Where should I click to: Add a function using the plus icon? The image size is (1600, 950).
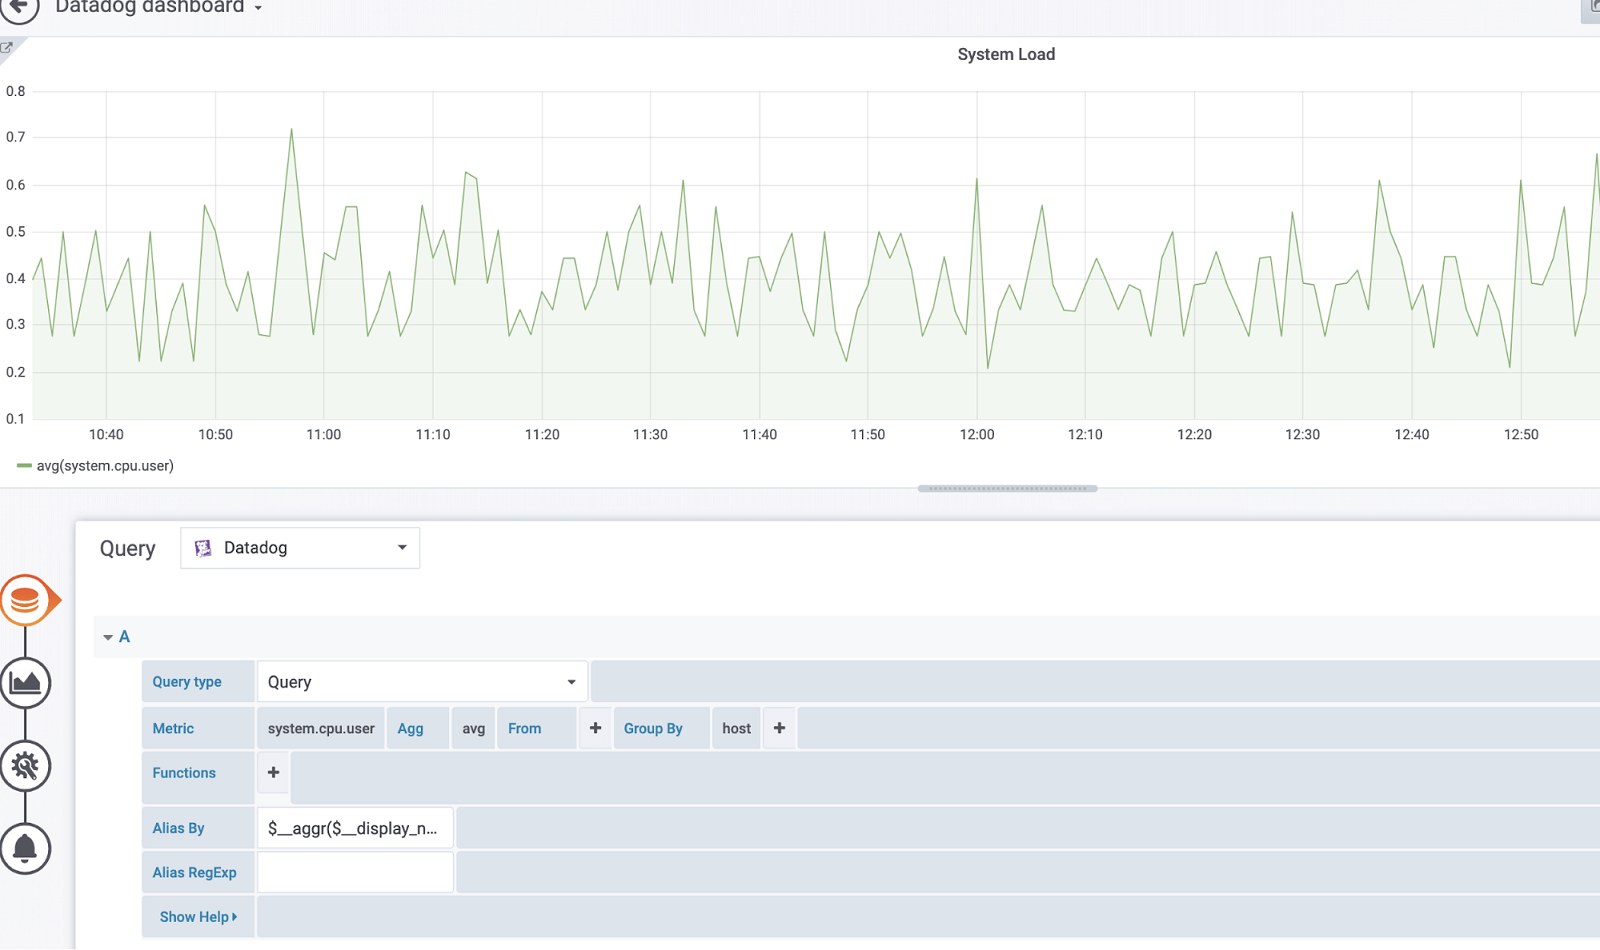point(272,772)
